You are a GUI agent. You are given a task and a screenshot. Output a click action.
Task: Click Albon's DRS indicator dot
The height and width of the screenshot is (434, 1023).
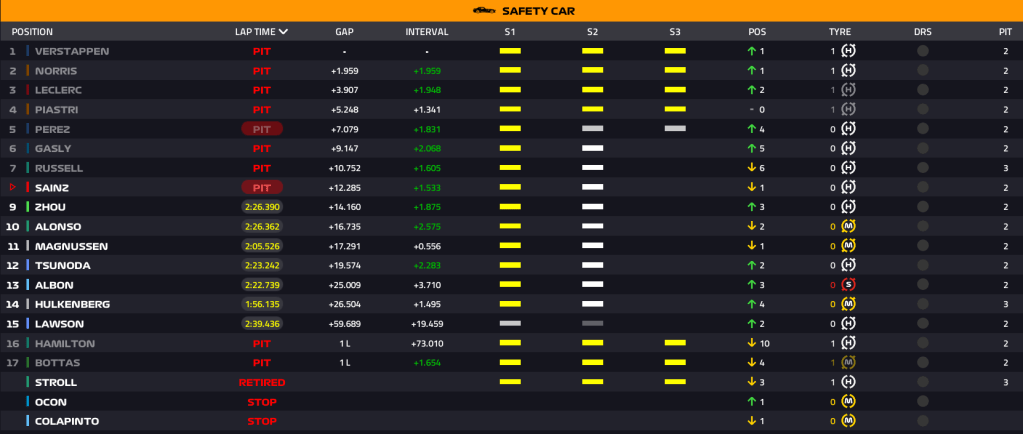pos(923,285)
